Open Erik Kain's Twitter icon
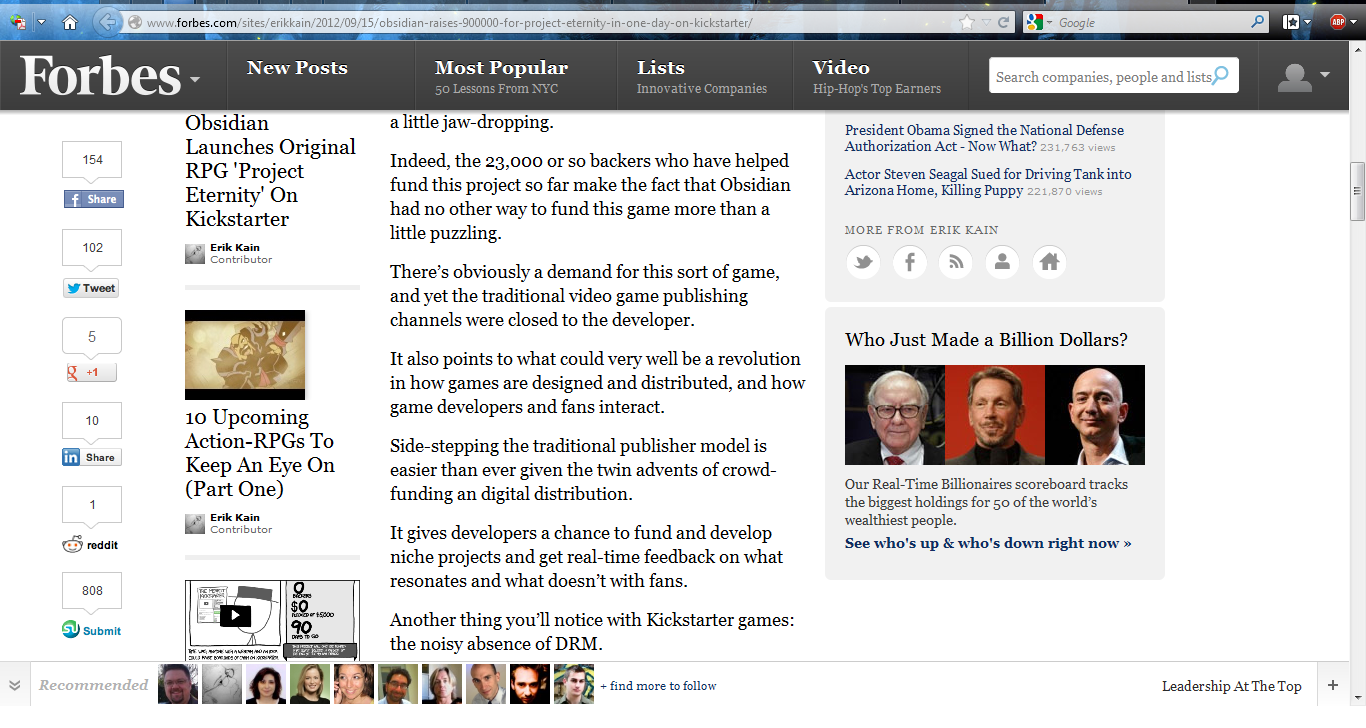1366x728 pixels. [x=863, y=262]
